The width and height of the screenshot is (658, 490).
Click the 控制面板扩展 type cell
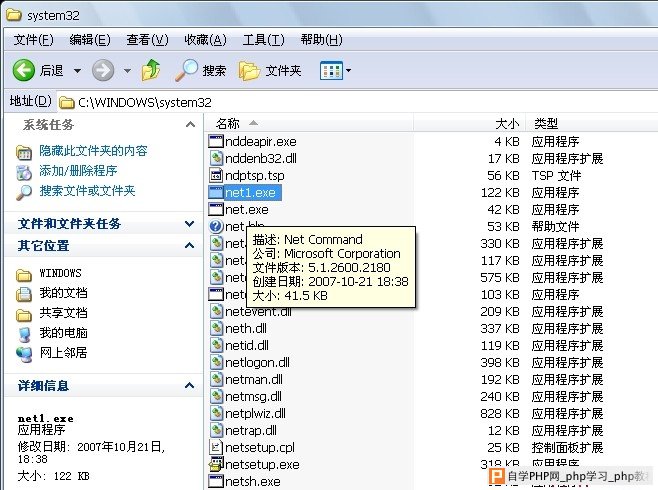click(x=567, y=448)
